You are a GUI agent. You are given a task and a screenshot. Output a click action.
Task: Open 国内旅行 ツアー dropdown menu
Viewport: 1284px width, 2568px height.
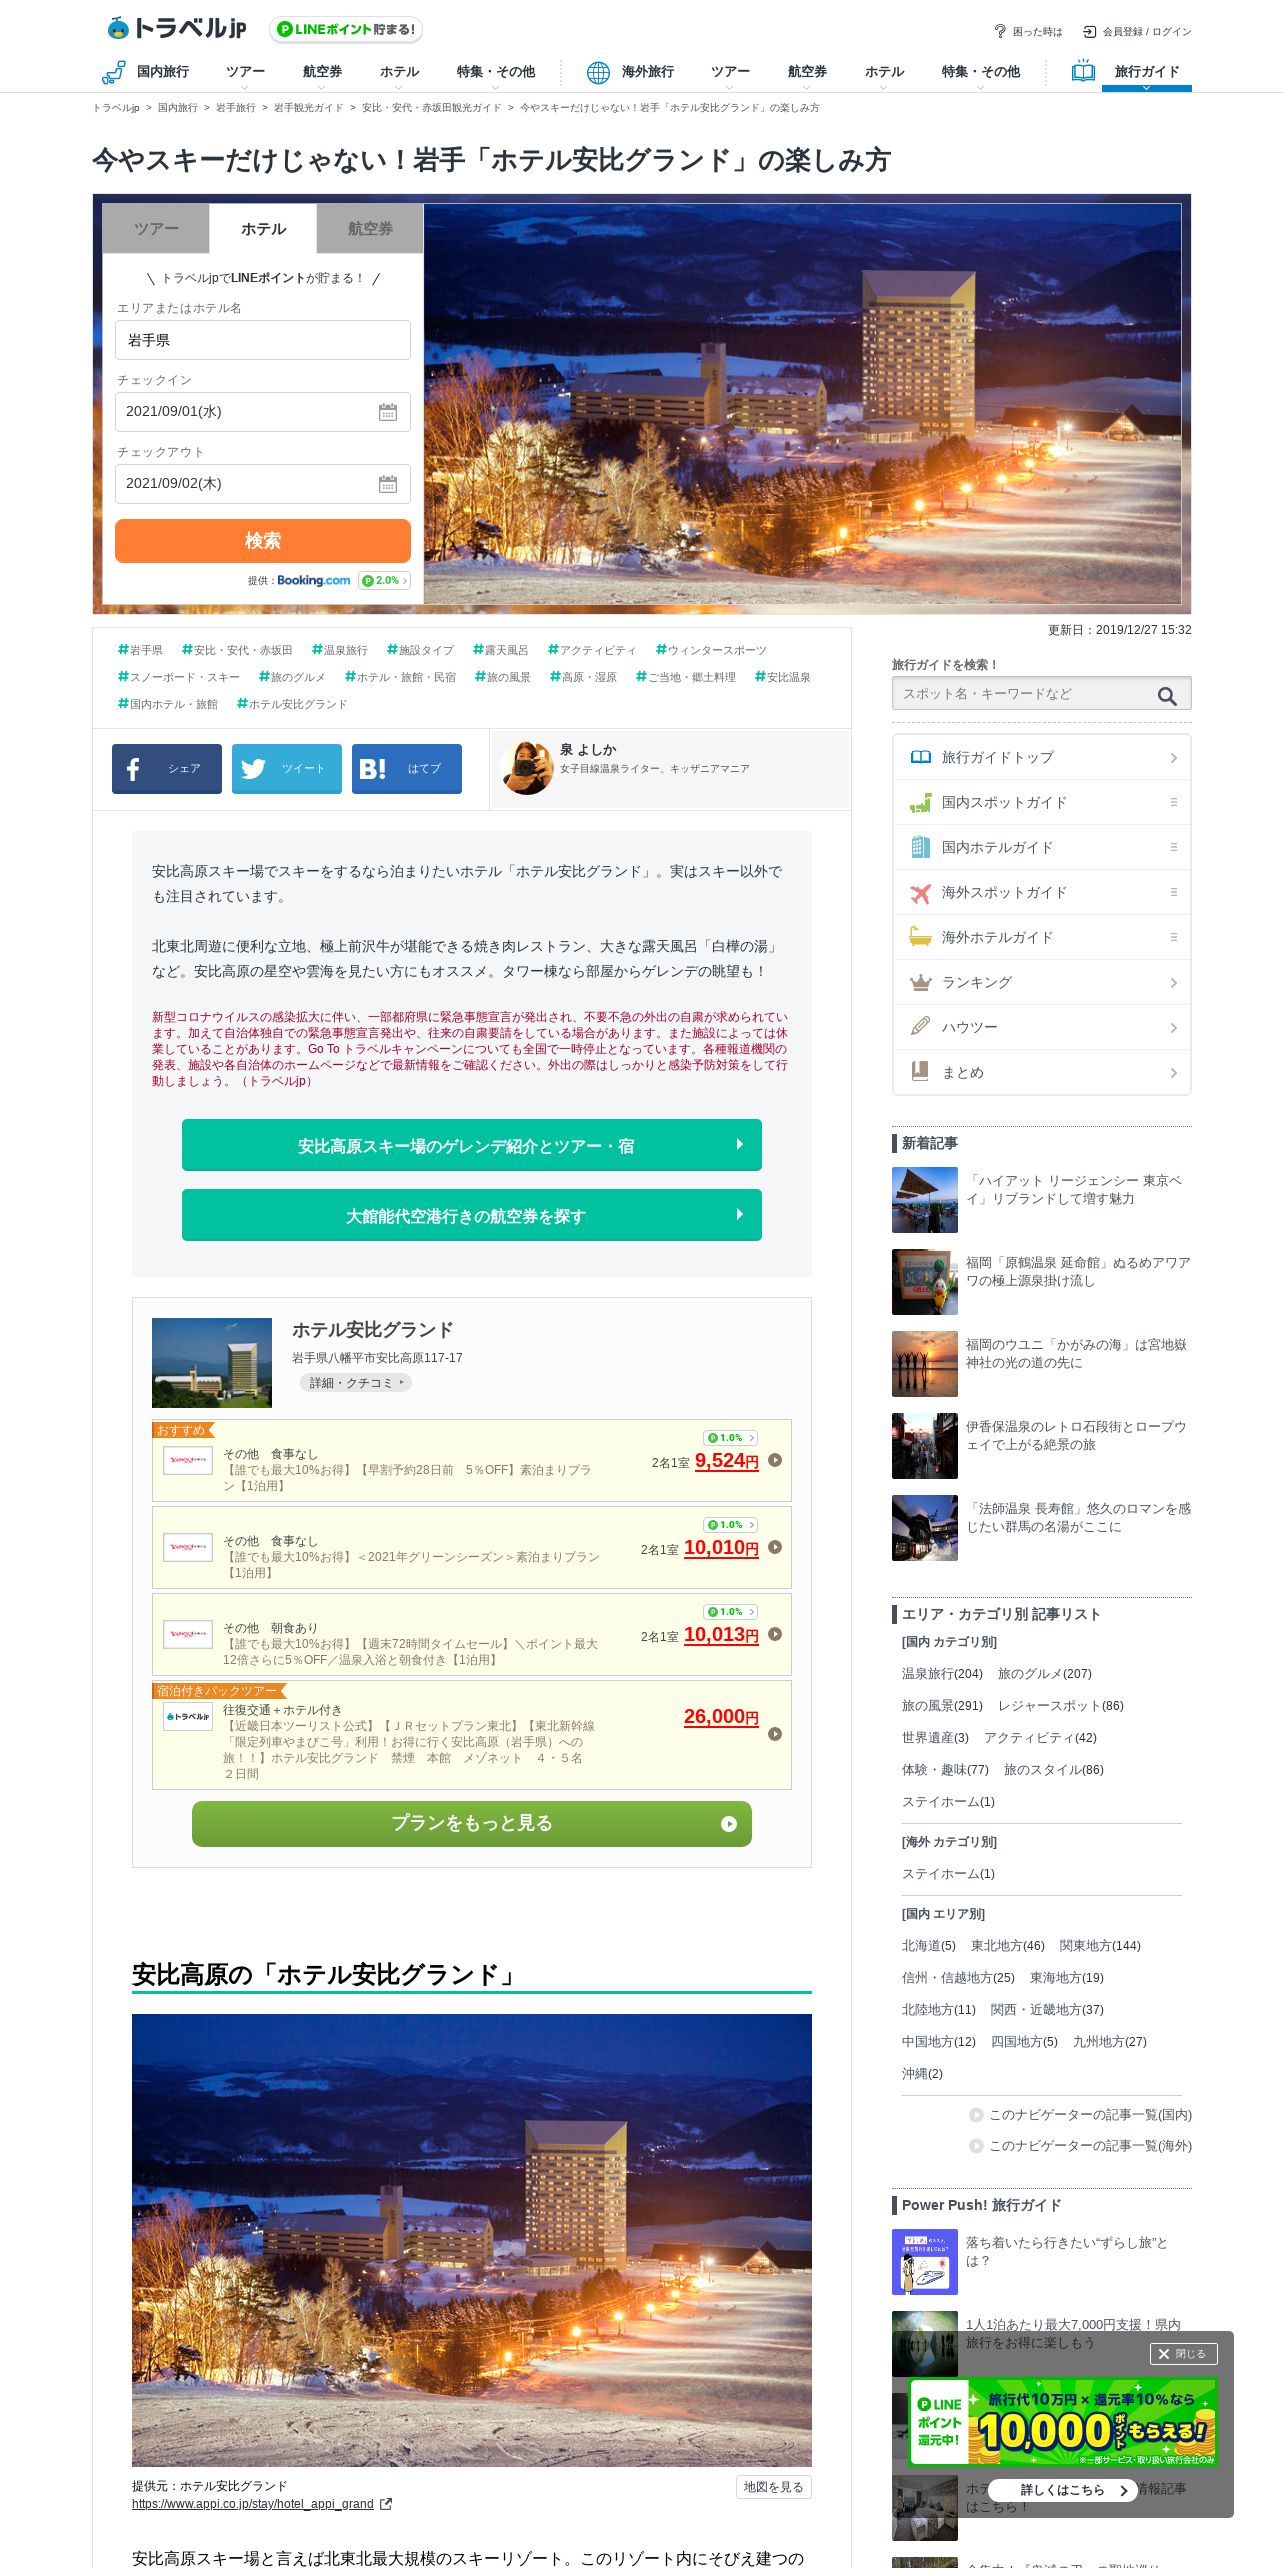(x=245, y=73)
